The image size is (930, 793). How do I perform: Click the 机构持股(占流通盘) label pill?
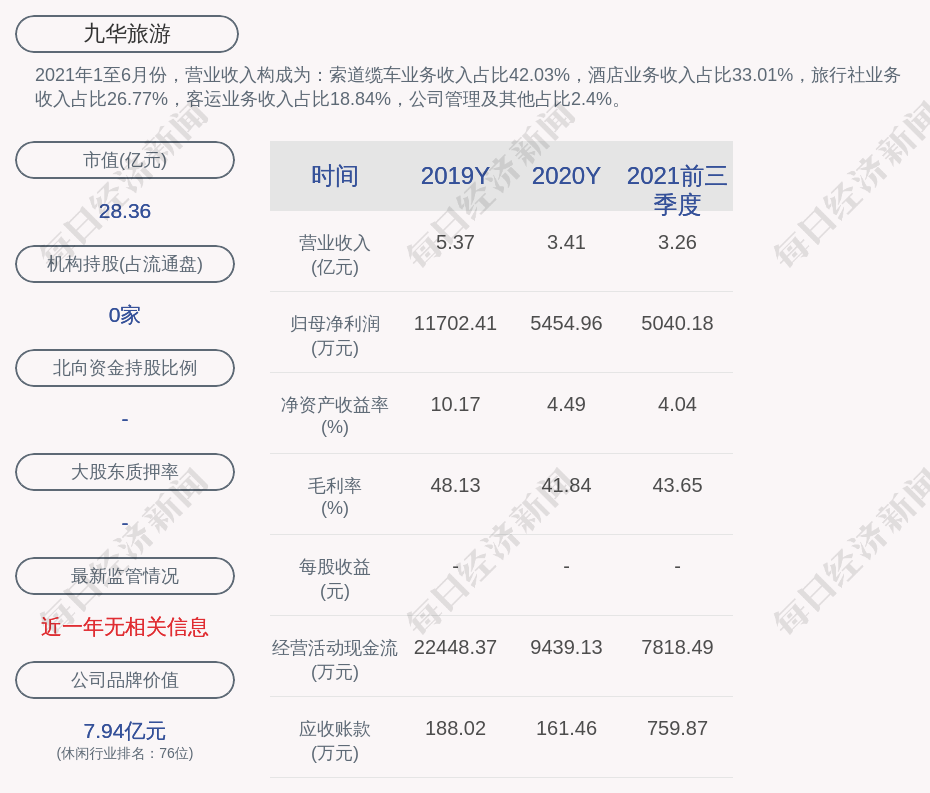click(x=125, y=264)
